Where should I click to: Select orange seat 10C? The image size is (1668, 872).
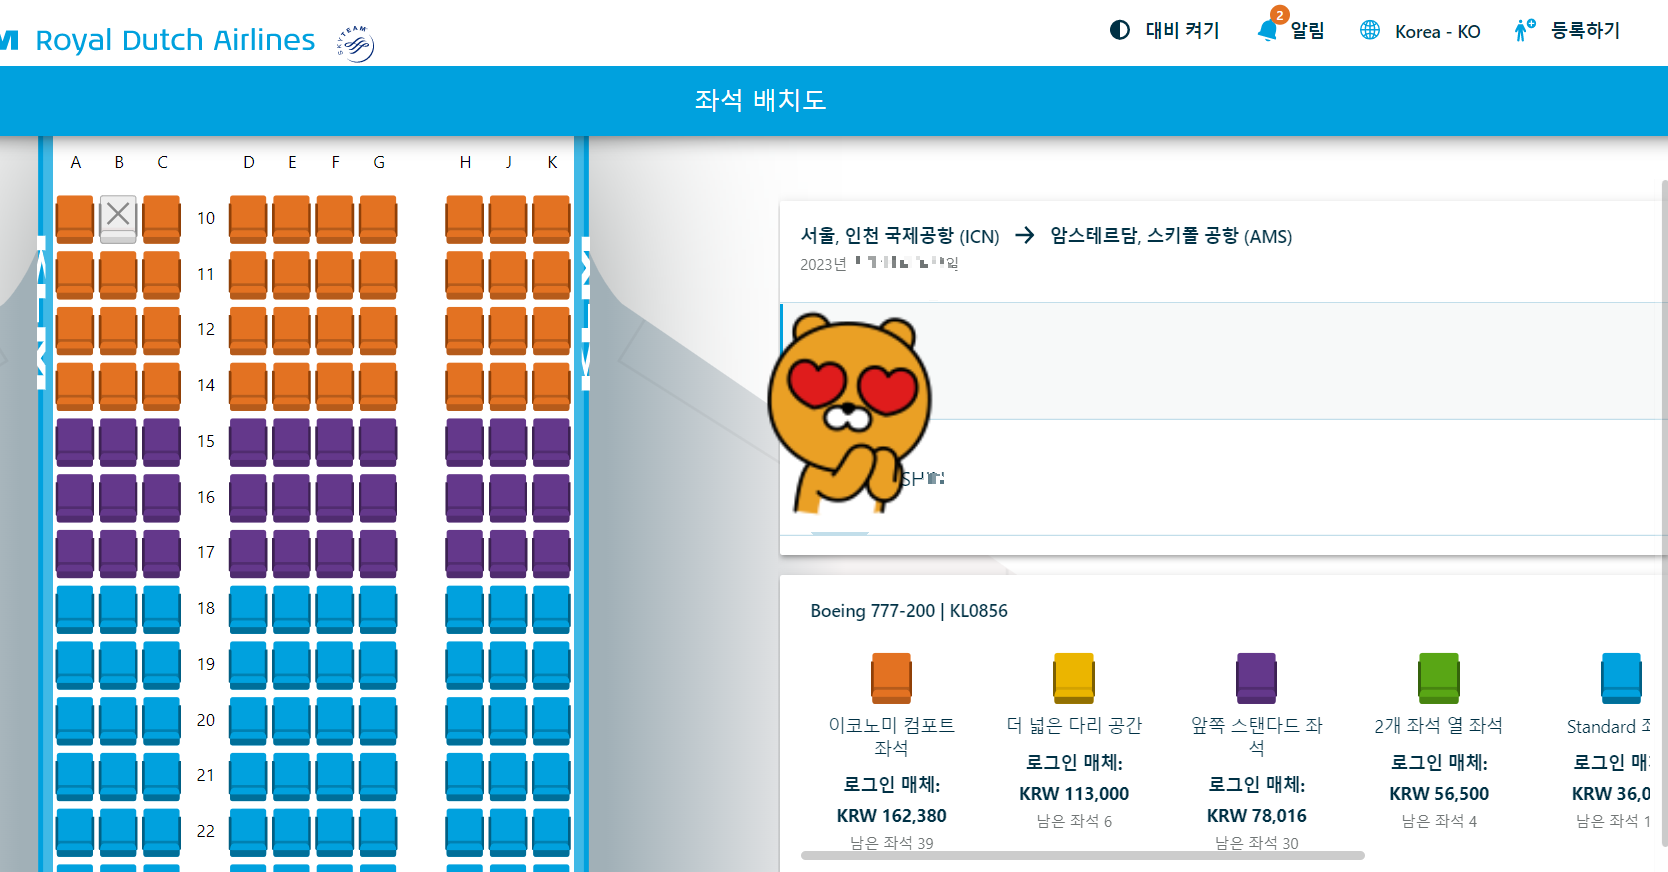click(162, 219)
